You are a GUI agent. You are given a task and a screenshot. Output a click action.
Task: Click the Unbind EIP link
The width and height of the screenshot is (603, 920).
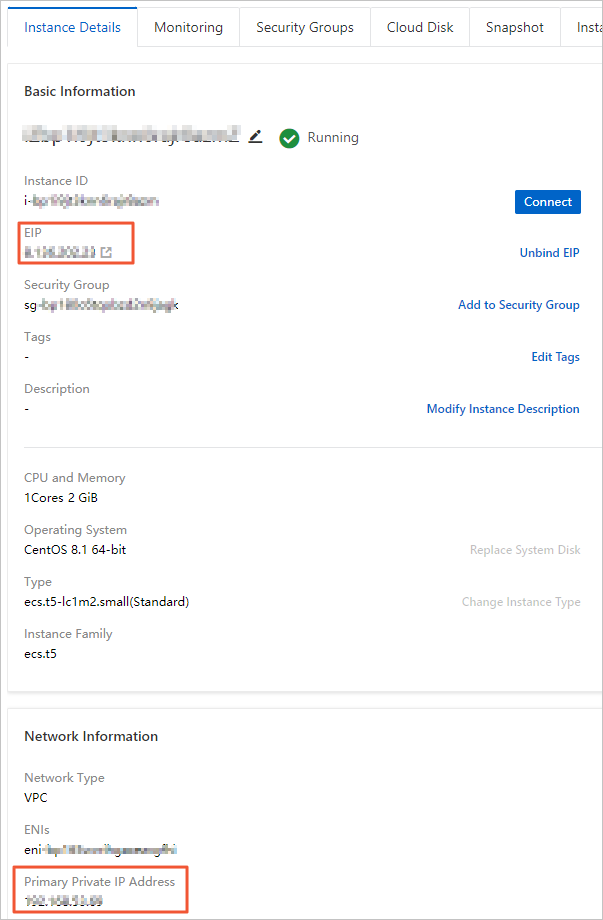pyautogui.click(x=549, y=253)
